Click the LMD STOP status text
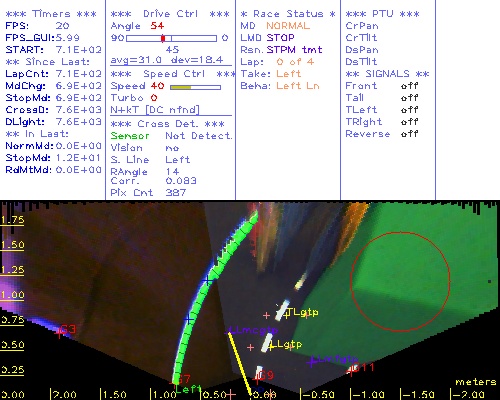 coord(267,38)
